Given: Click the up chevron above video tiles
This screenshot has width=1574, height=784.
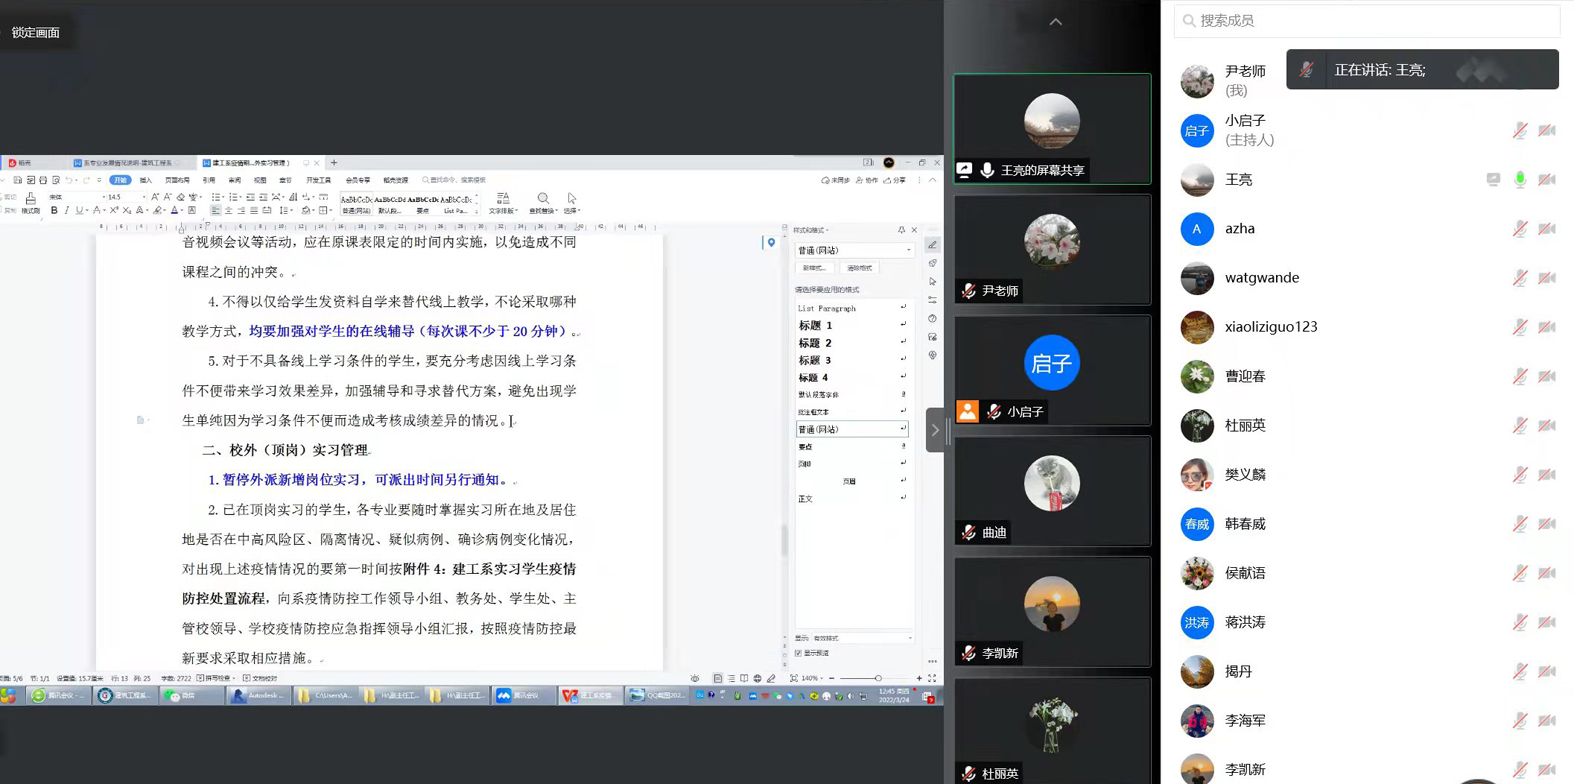Looking at the screenshot, I should [x=1055, y=22].
